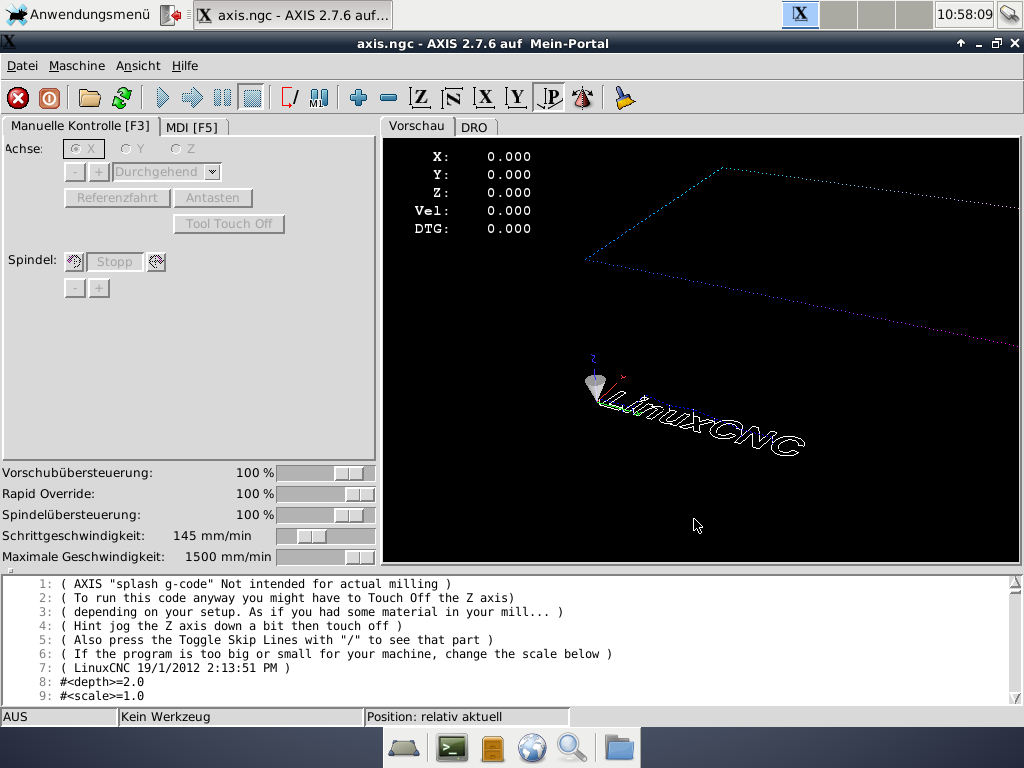Switch to Manuelle Kontrolle [F3] tab
The image size is (1024, 768).
click(80, 126)
